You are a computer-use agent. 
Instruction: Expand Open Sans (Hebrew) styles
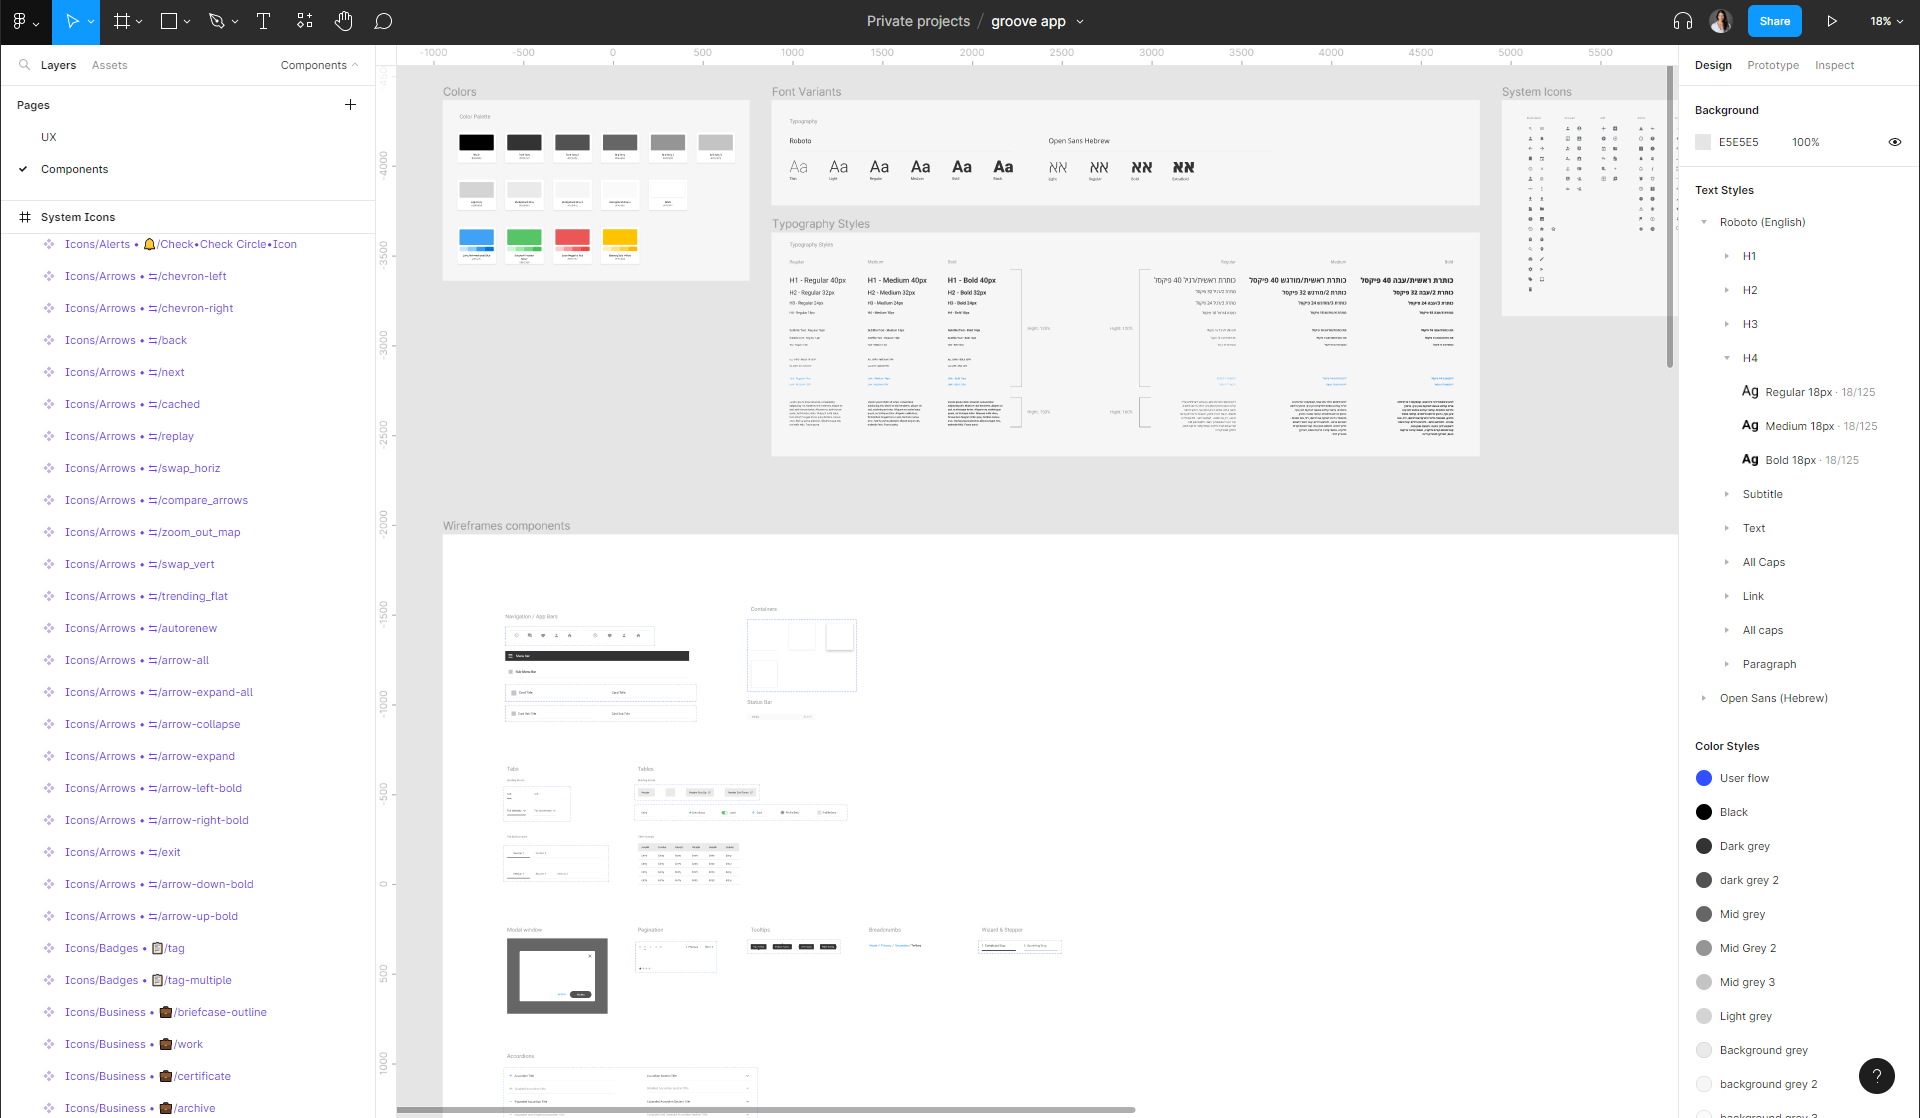click(1704, 698)
